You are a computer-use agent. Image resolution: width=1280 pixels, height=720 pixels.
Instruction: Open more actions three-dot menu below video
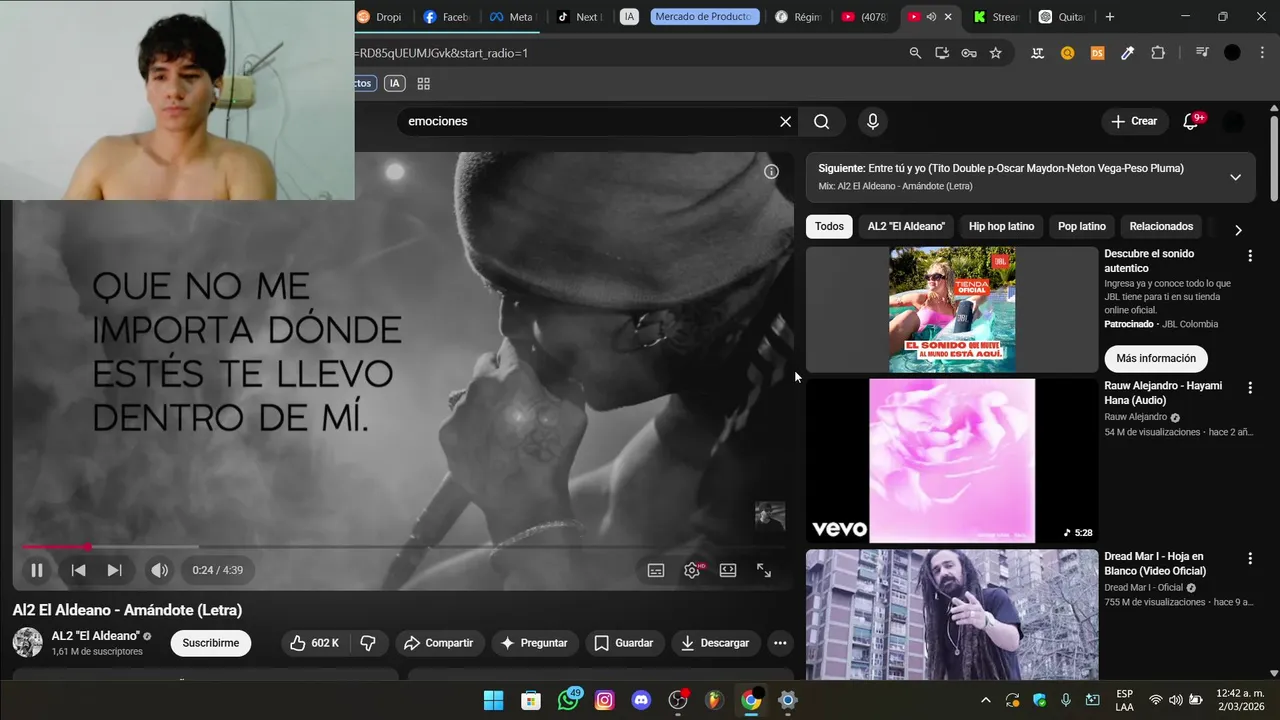[780, 643]
